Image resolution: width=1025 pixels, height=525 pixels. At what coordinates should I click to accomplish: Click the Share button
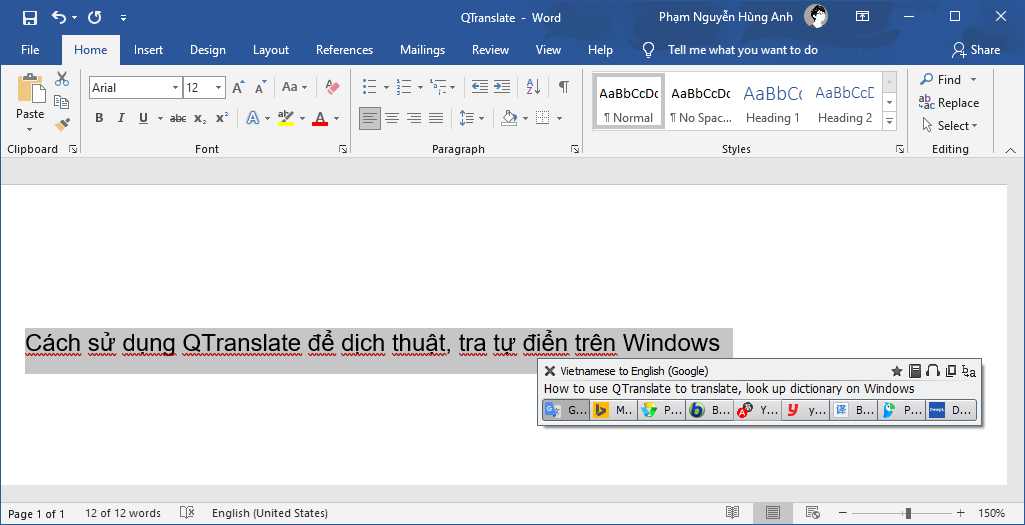coord(977,50)
